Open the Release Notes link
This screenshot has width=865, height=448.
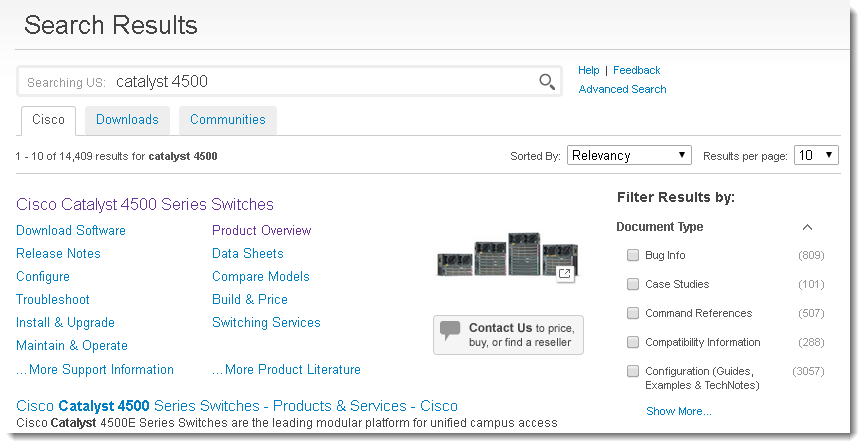[58, 253]
